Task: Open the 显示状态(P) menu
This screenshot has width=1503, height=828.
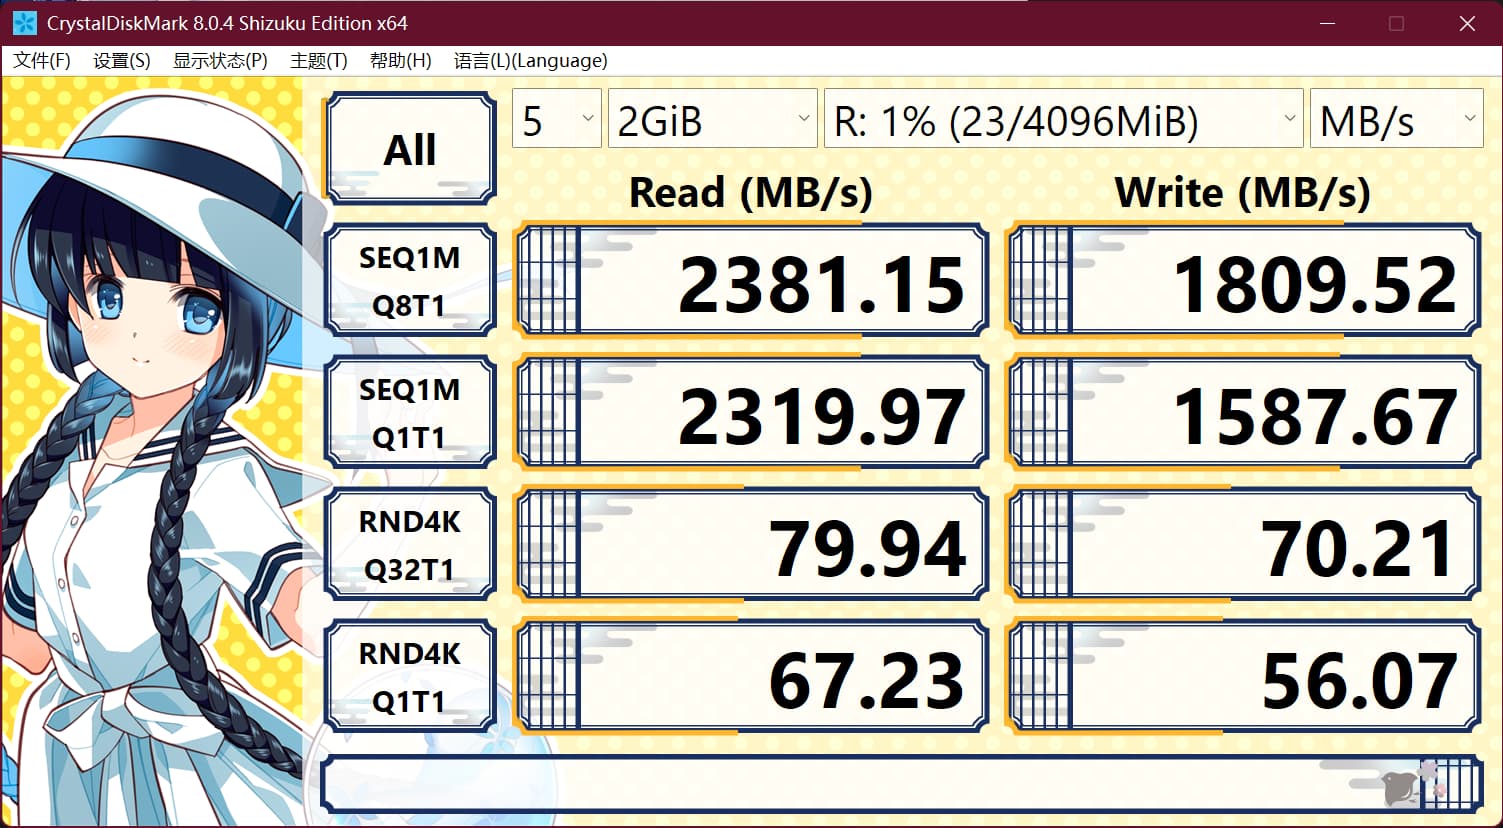Action: point(220,61)
